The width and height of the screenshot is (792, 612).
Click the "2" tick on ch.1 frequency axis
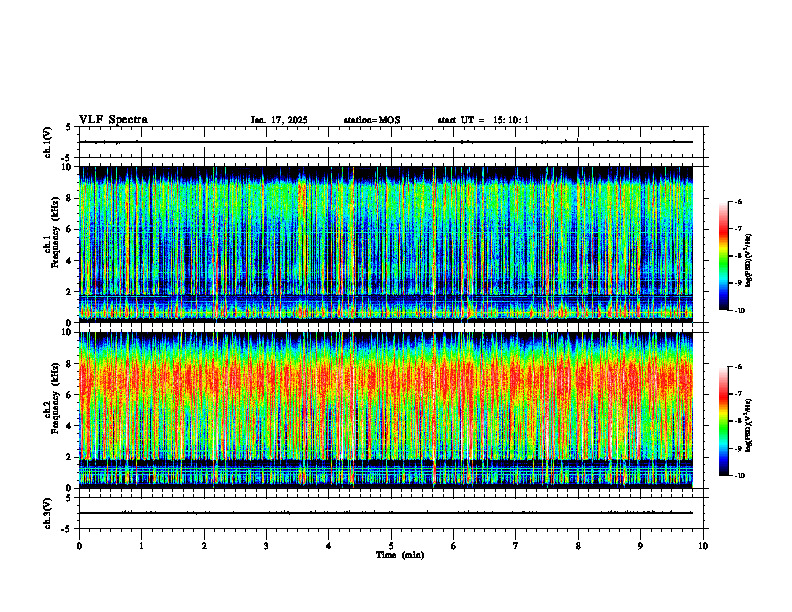[x=69, y=292]
